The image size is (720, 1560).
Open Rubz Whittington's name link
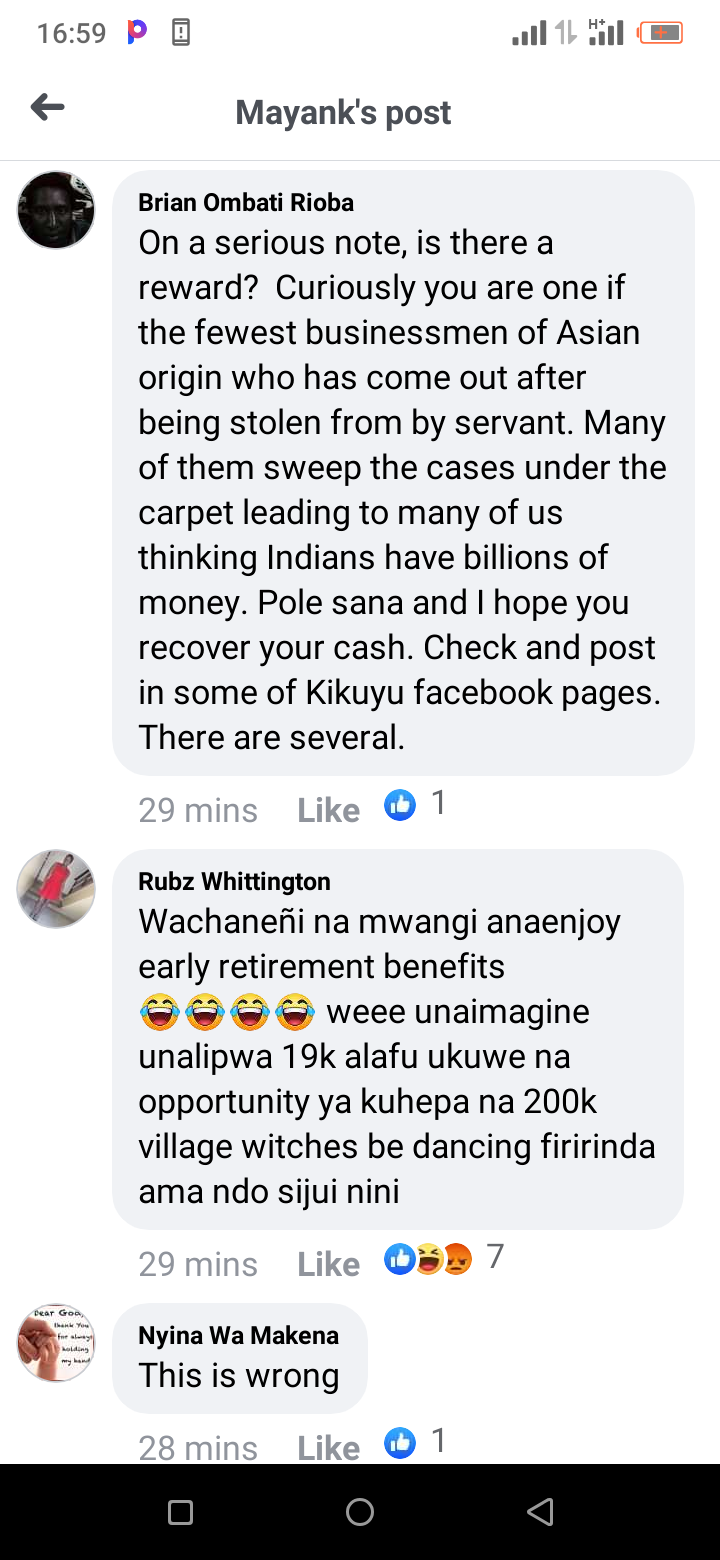(234, 881)
